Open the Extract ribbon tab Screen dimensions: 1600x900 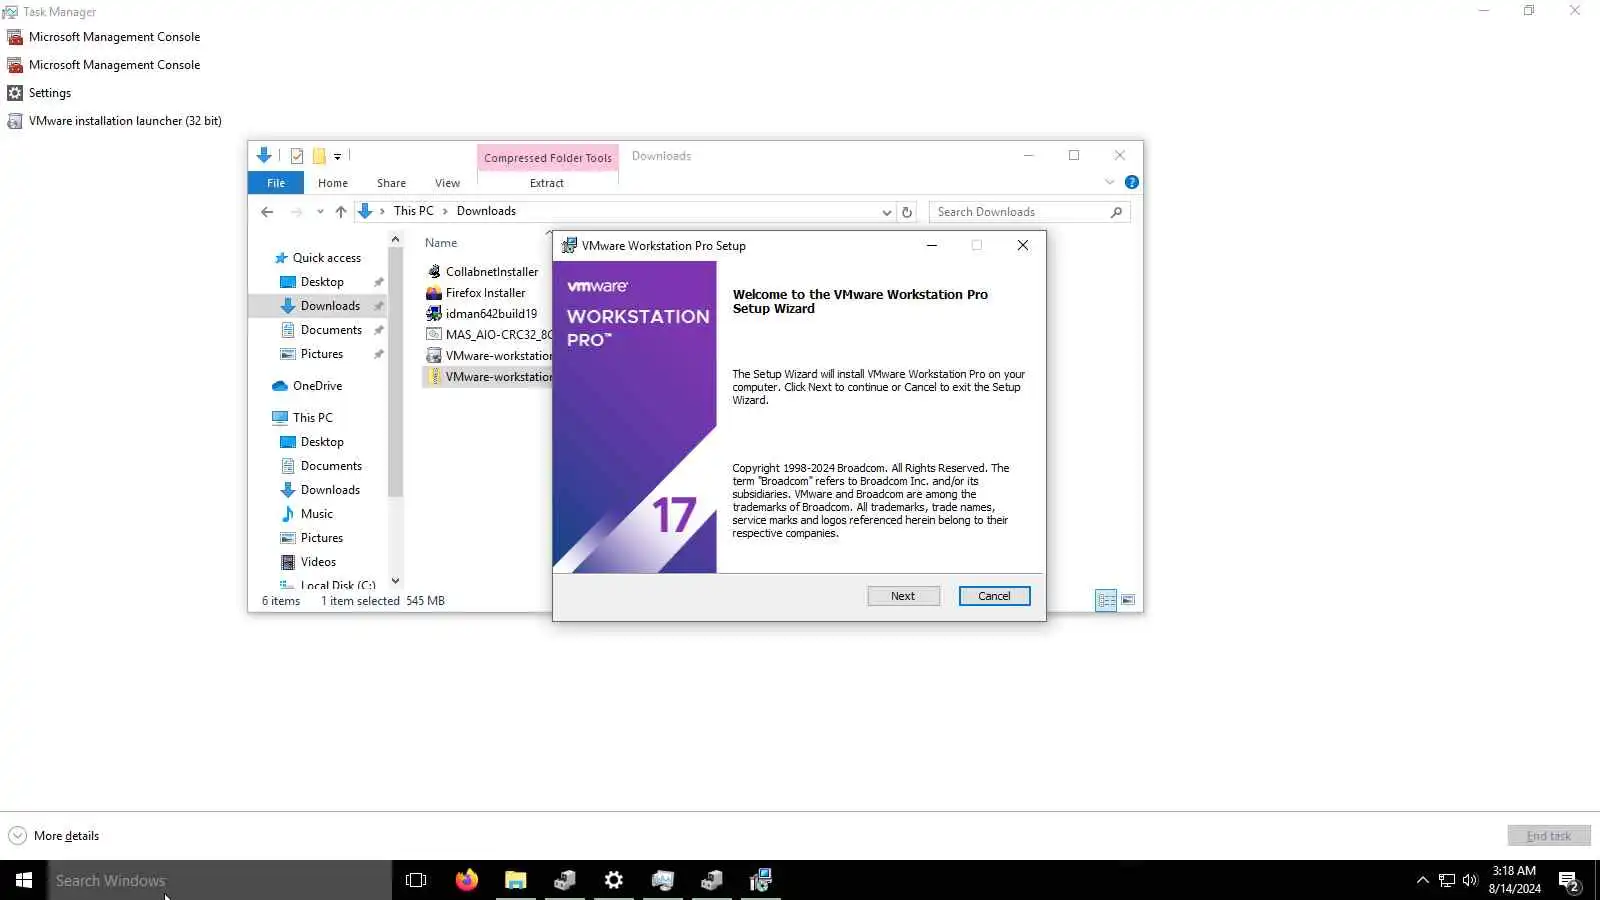tap(547, 183)
